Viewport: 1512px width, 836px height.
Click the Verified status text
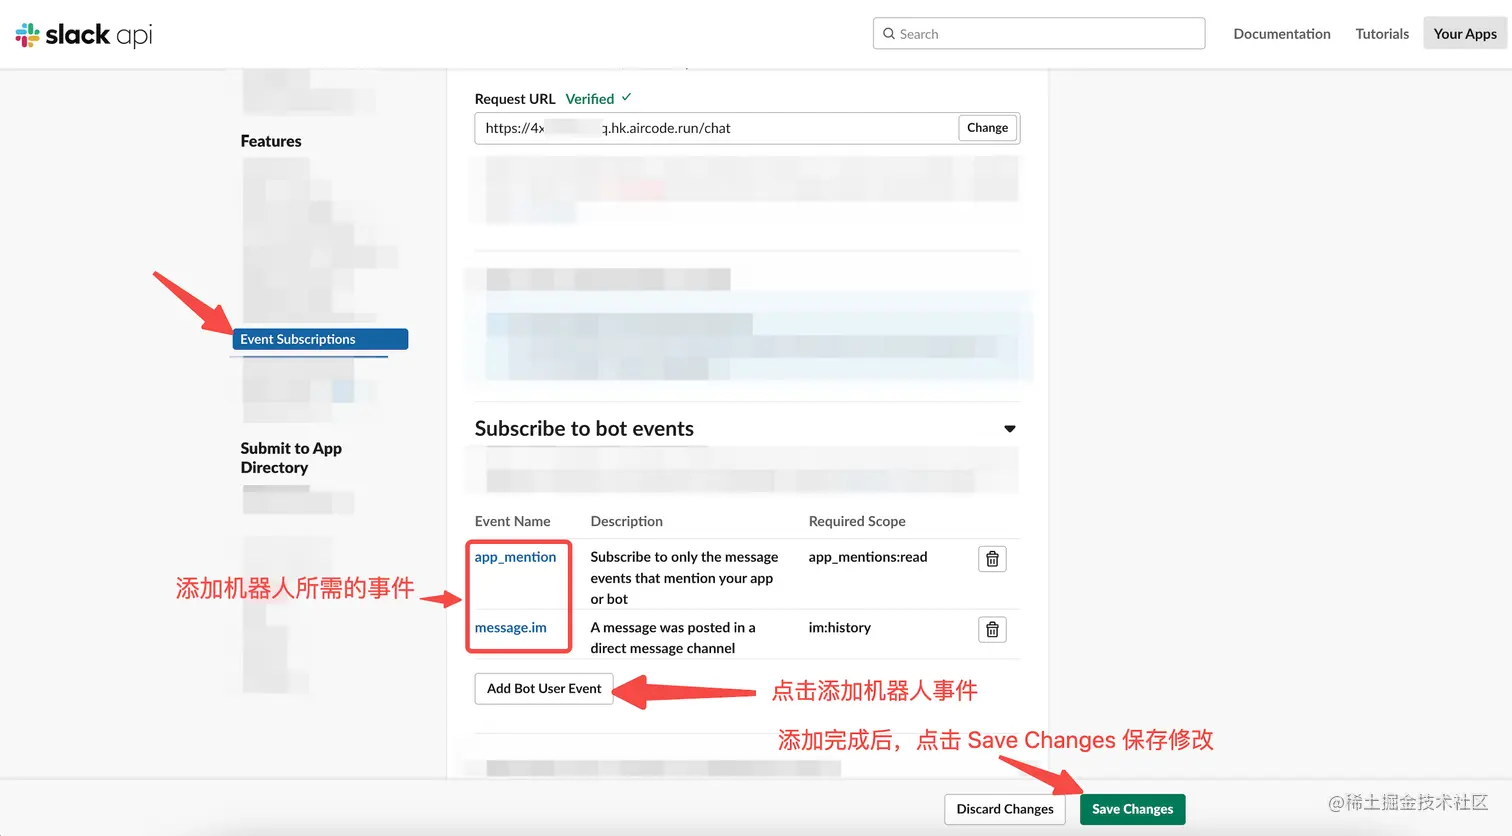(590, 99)
